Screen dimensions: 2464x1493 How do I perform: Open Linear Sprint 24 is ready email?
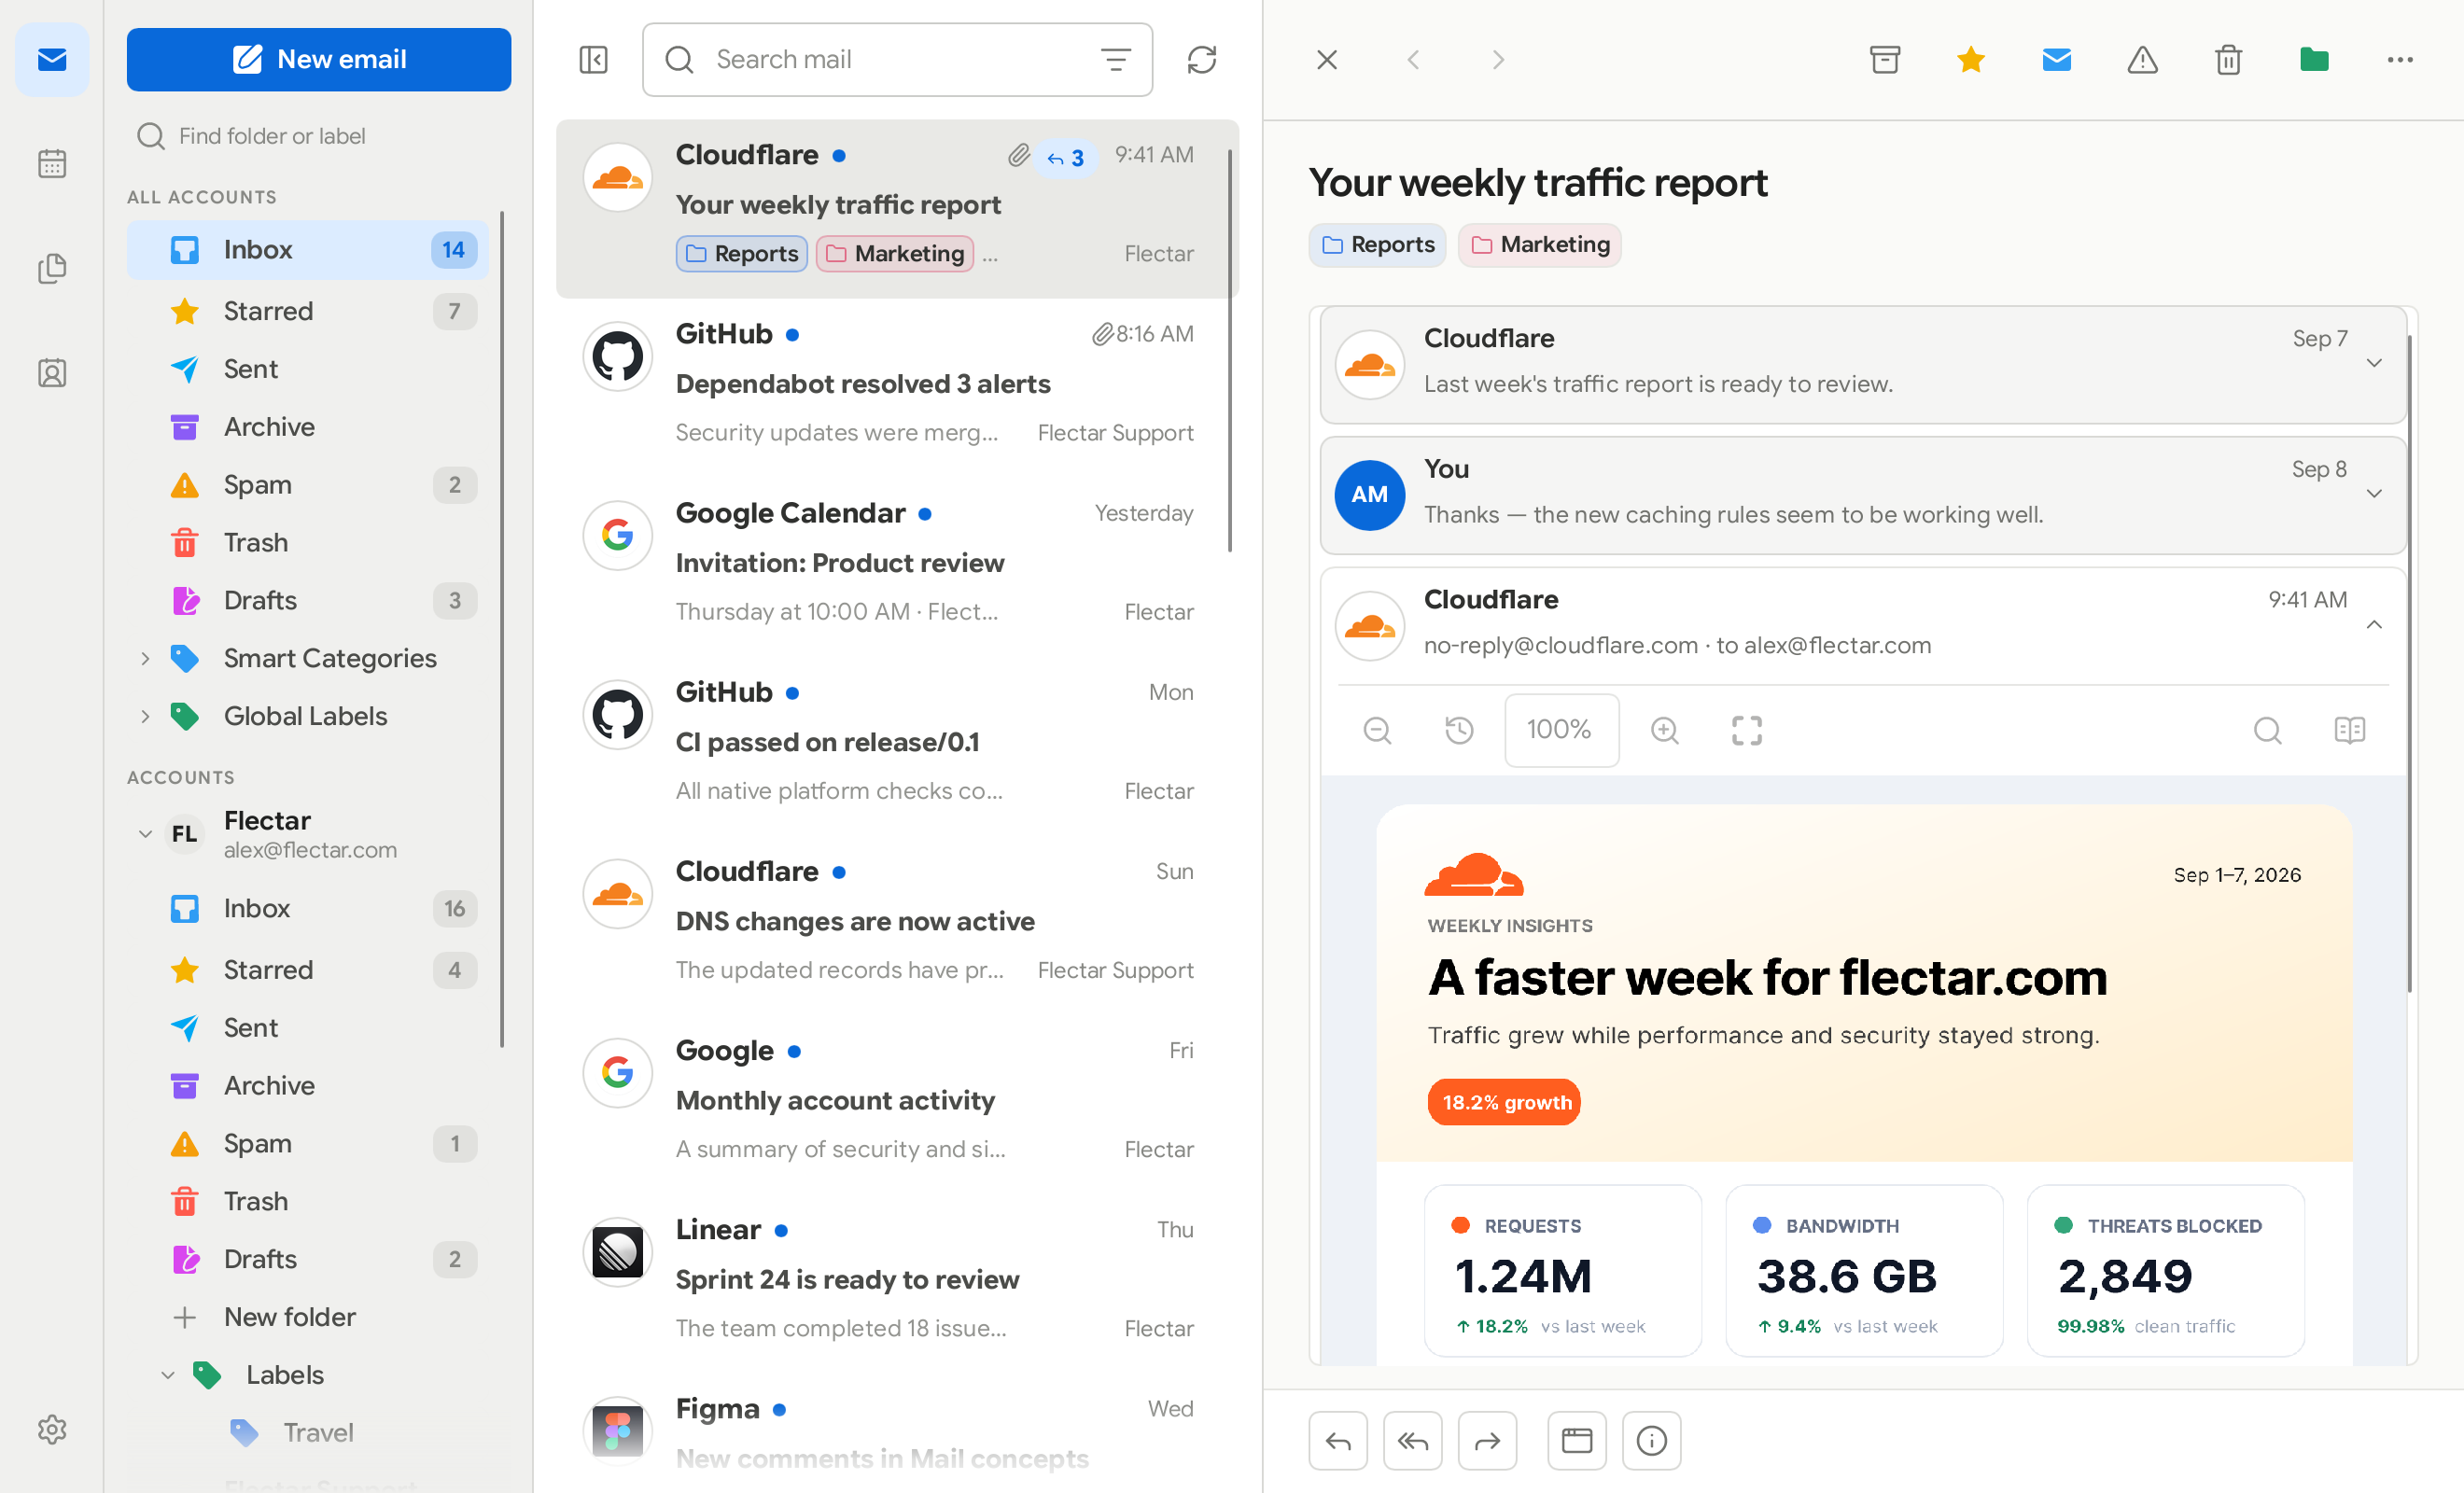pos(897,1283)
